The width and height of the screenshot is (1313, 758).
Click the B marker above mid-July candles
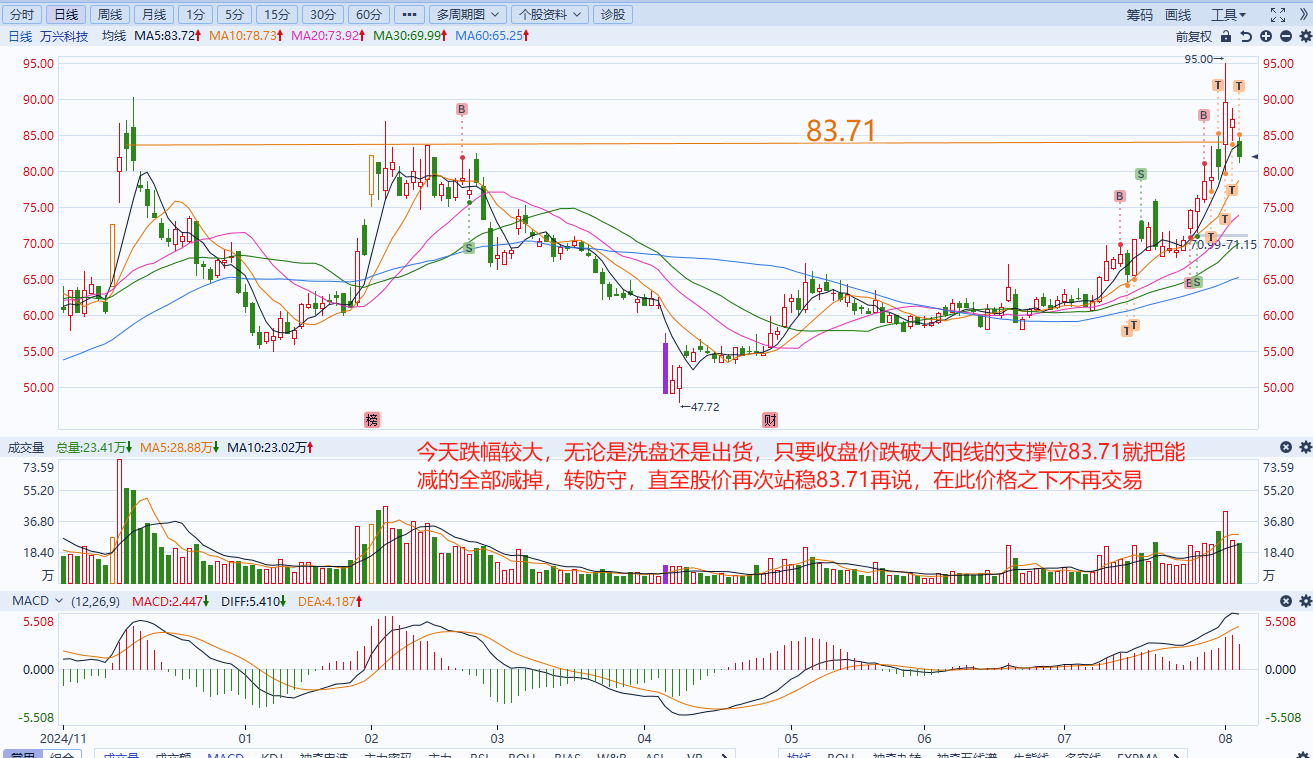pyautogui.click(x=1120, y=197)
